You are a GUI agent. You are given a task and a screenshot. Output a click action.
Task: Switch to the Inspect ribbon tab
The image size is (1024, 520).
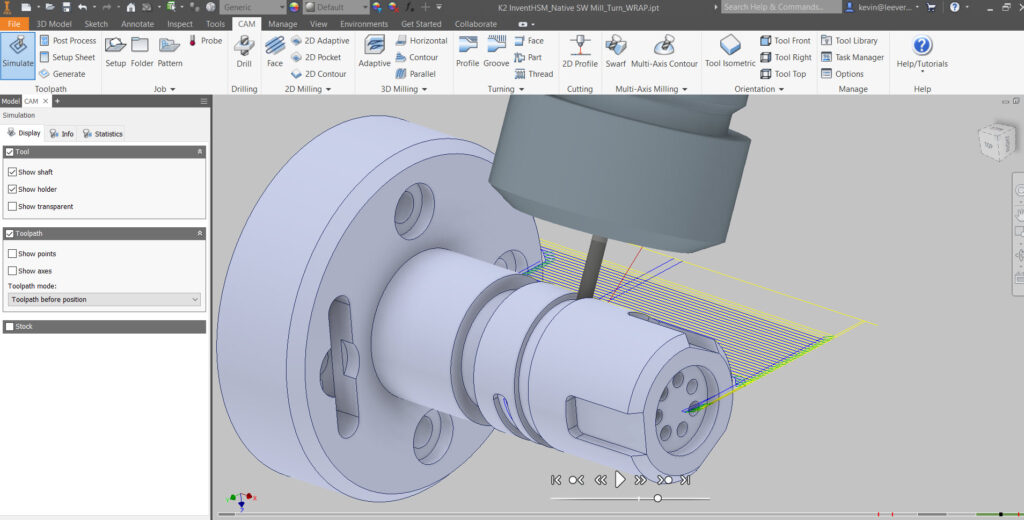[x=180, y=23]
